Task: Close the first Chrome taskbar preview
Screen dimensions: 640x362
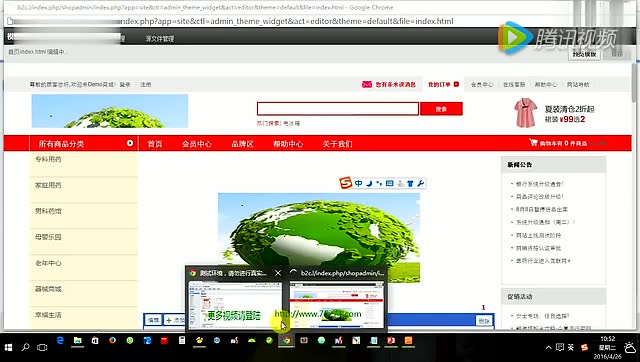Action: tap(278, 273)
